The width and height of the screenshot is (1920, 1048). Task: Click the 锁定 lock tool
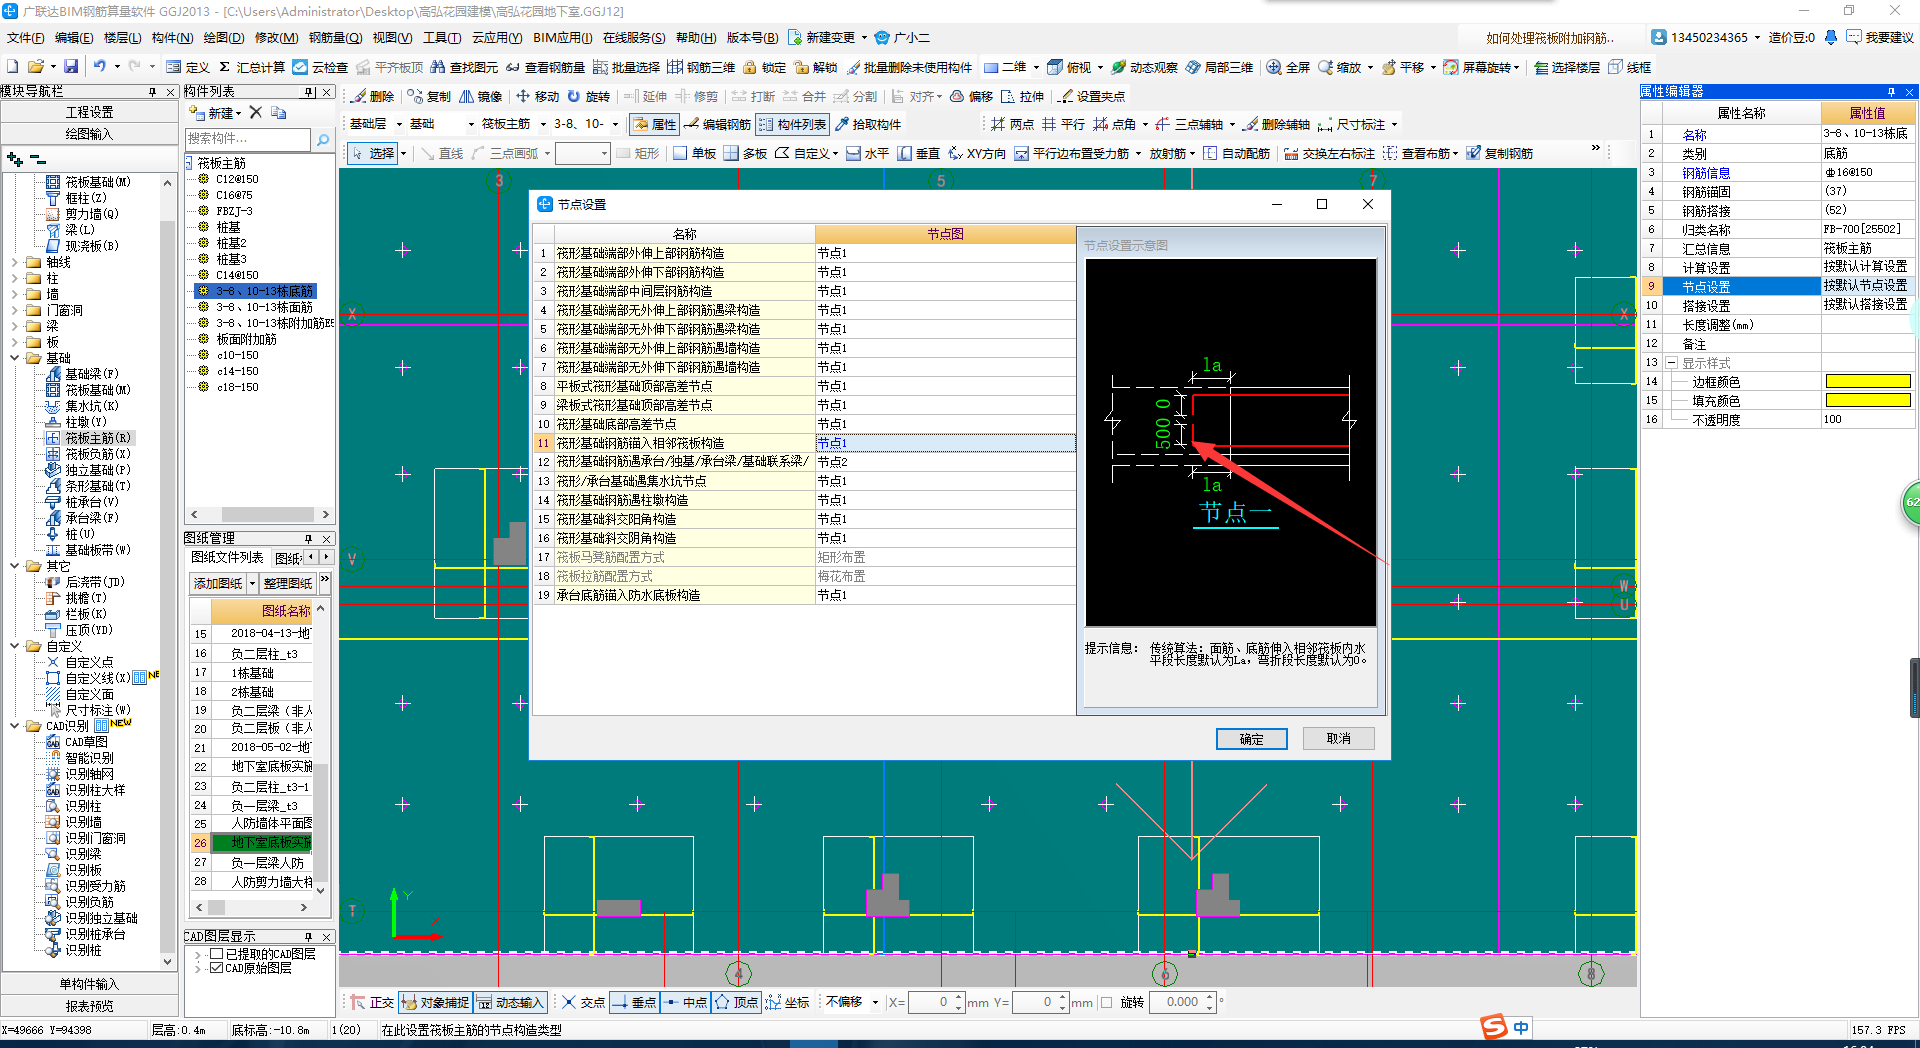(x=764, y=67)
